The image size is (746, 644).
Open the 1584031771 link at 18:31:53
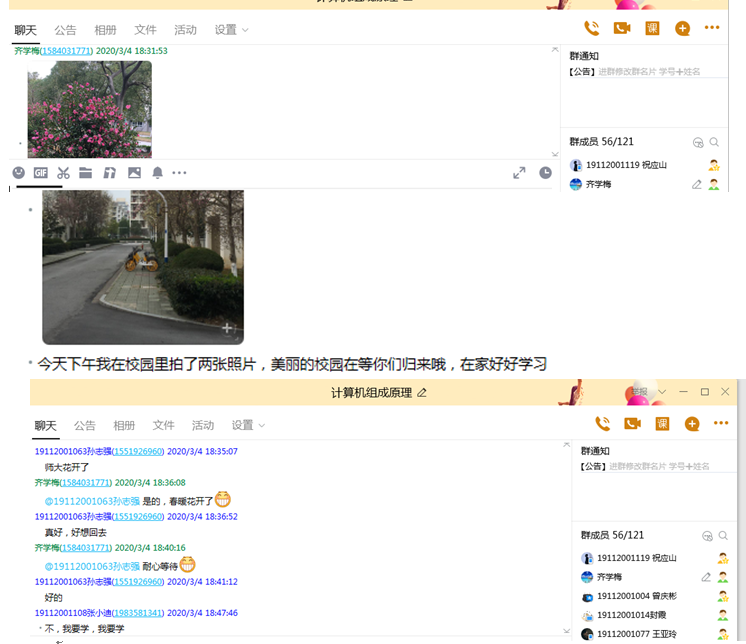pyautogui.click(x=66, y=51)
